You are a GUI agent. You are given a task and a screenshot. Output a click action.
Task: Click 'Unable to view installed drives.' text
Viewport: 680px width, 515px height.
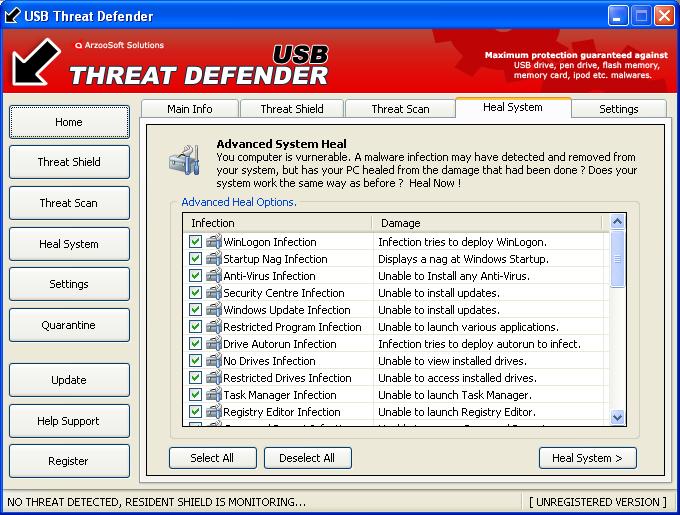[x=452, y=361]
